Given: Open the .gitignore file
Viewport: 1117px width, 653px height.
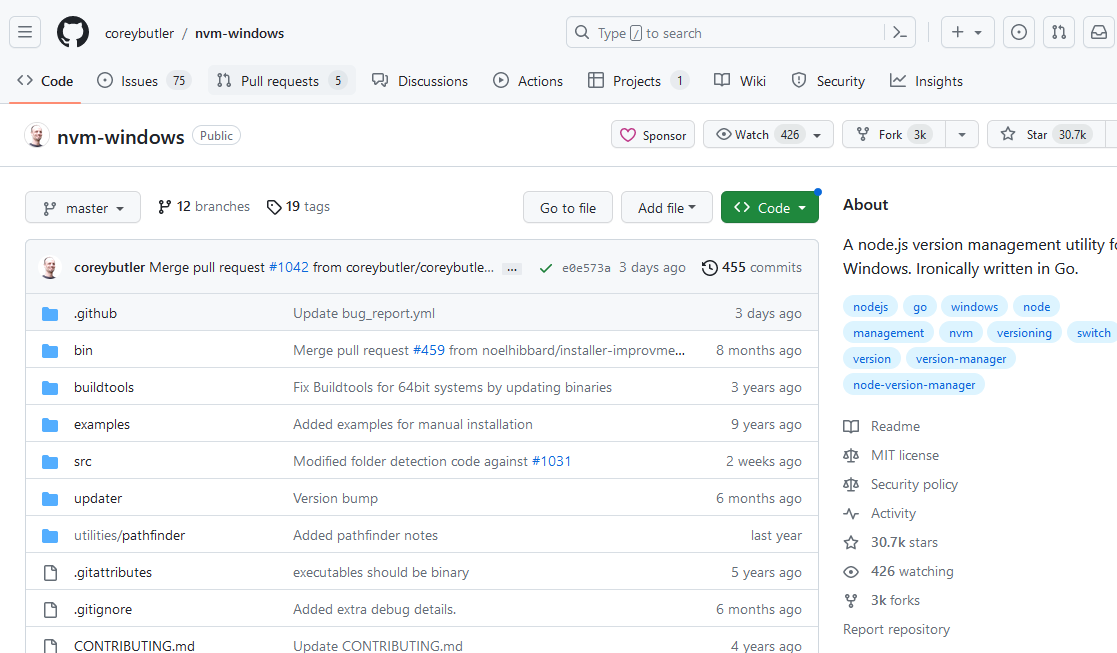Looking at the screenshot, I should 103,610.
